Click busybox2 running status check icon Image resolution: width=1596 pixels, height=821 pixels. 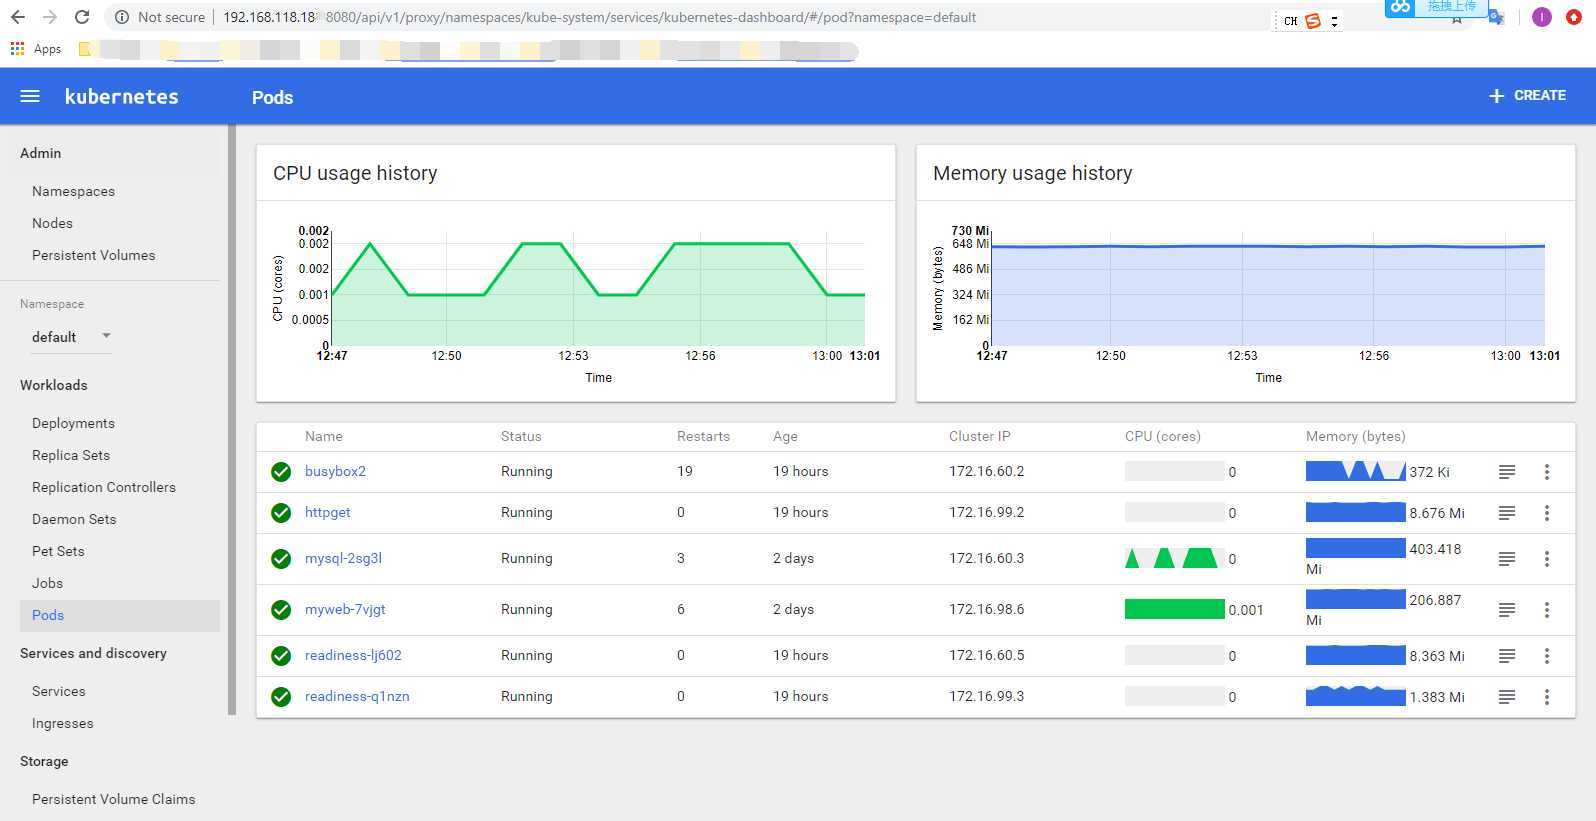281,472
